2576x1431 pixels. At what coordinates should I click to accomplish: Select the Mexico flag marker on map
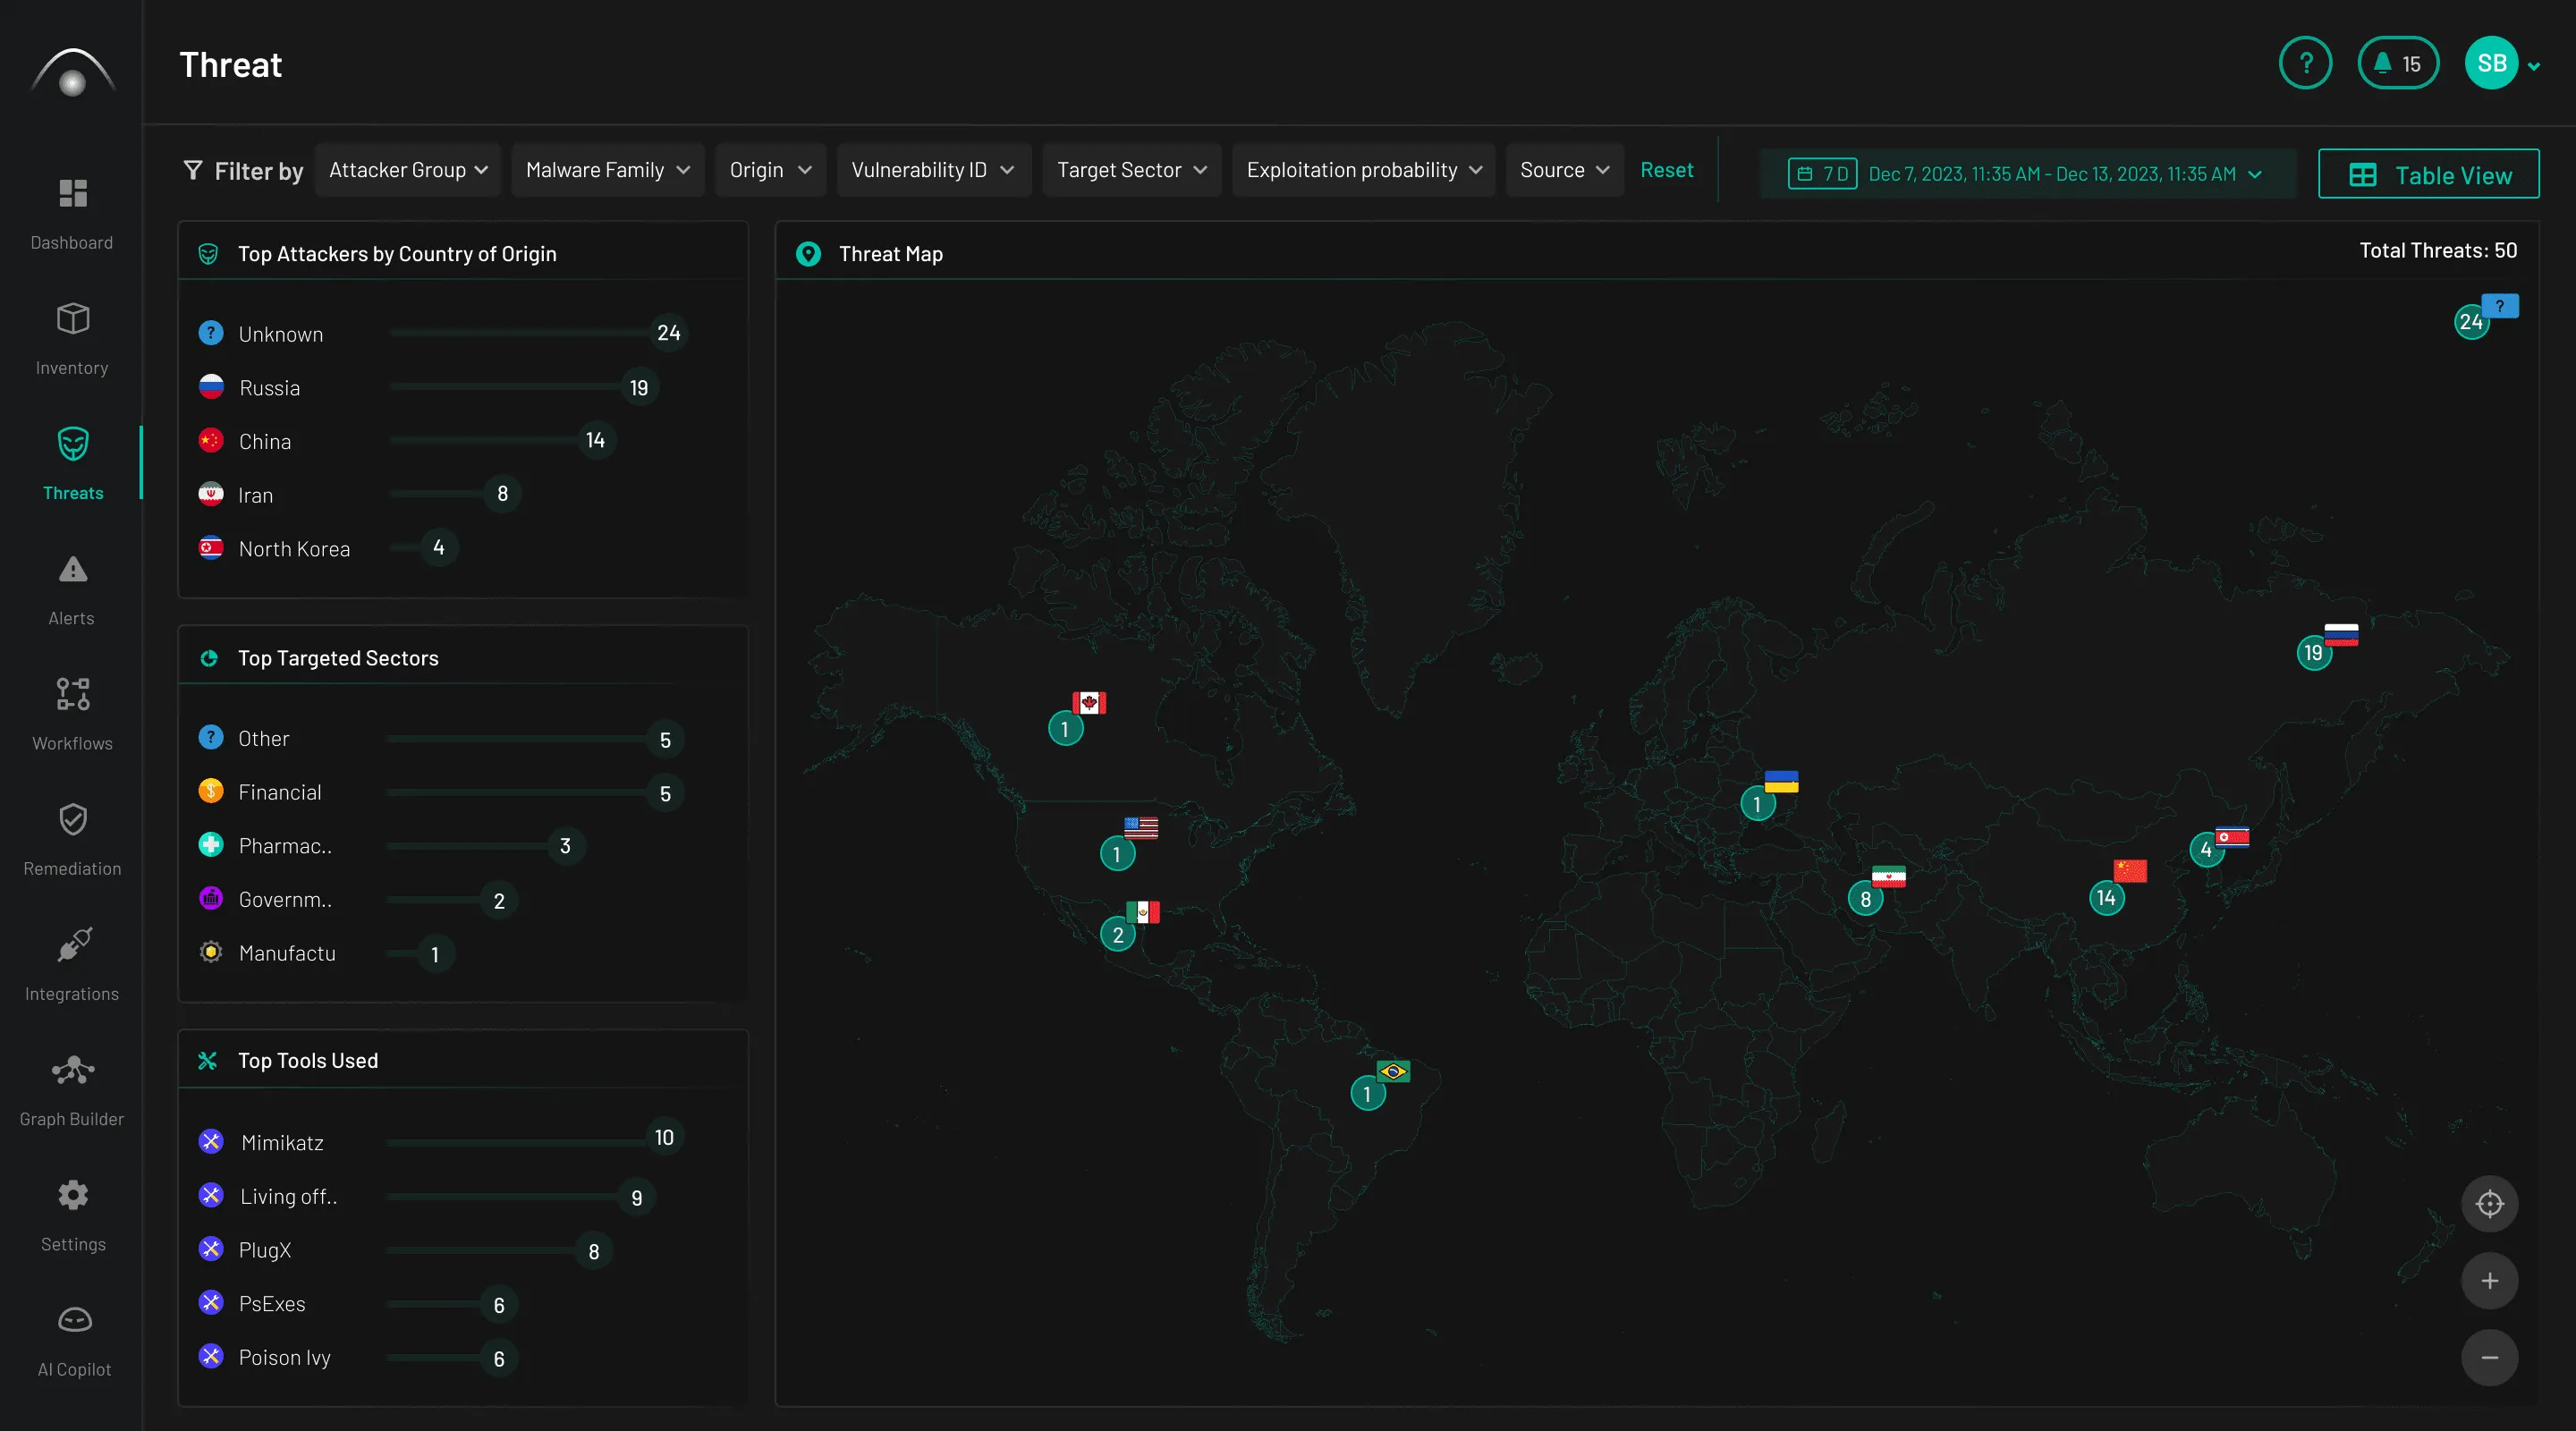(x=1130, y=924)
